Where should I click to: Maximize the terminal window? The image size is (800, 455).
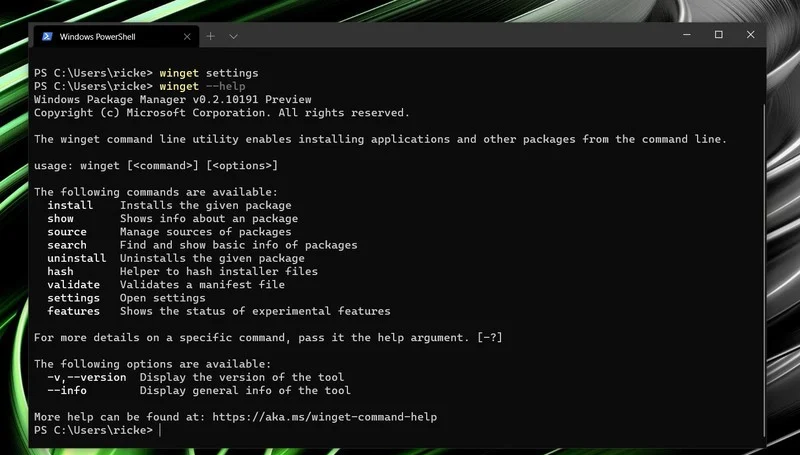718,35
